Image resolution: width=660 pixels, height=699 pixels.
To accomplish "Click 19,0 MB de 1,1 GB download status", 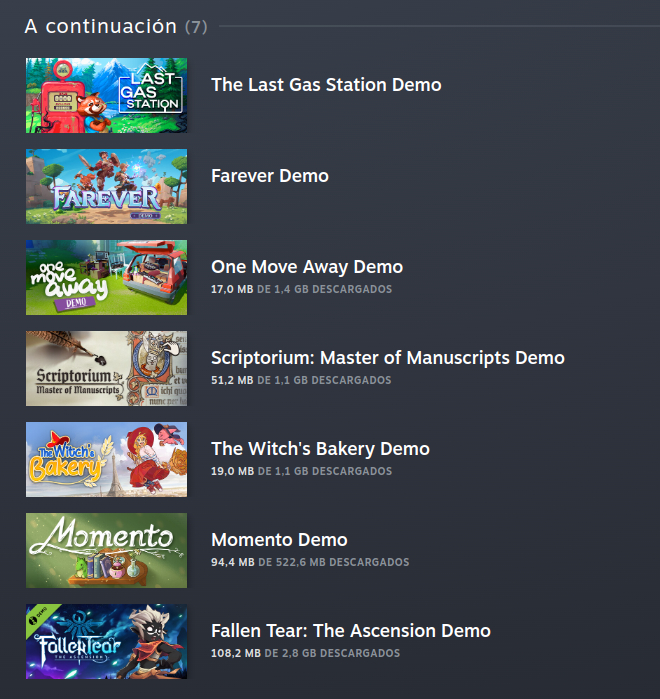I will coord(302,471).
